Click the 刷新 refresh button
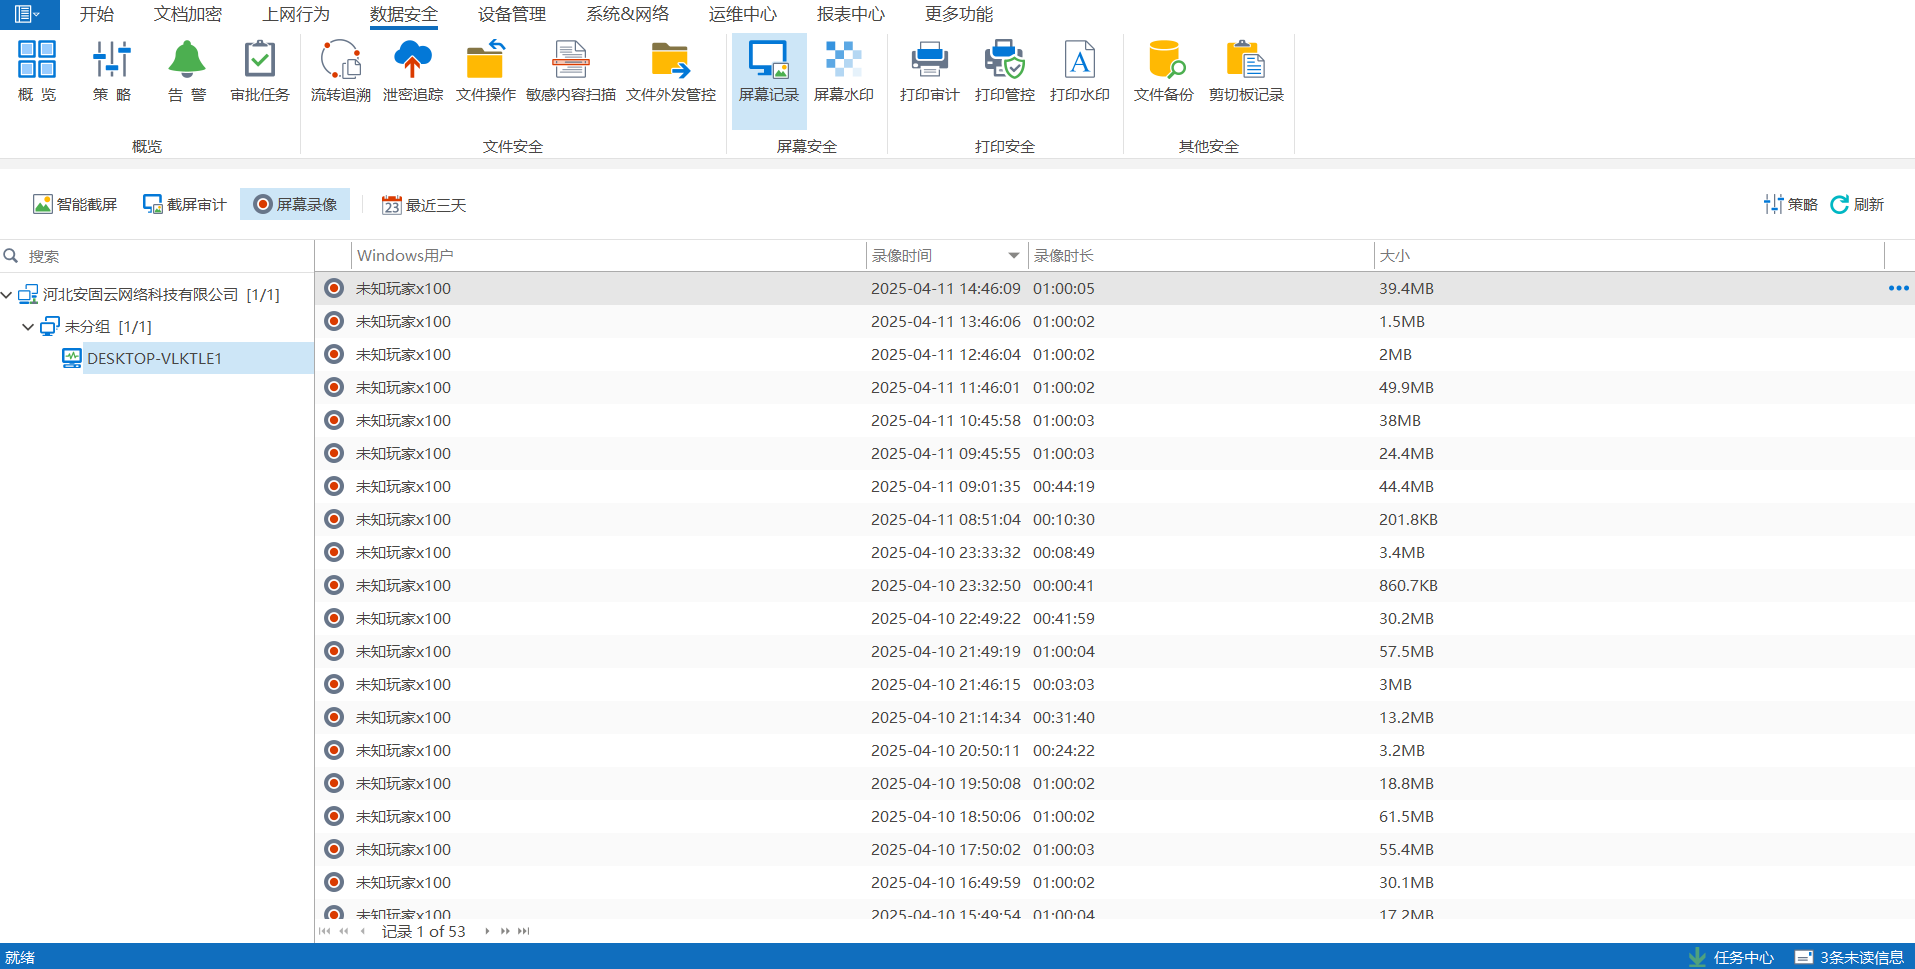The width and height of the screenshot is (1915, 969). (x=1857, y=204)
